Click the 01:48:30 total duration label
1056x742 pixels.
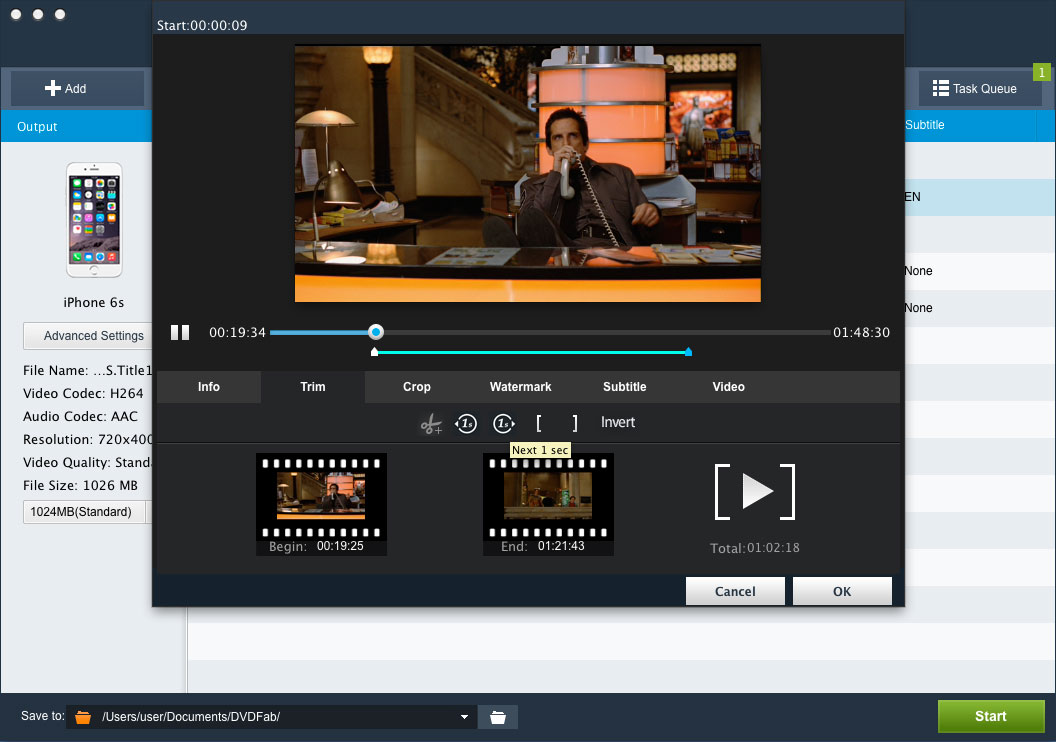coord(861,332)
